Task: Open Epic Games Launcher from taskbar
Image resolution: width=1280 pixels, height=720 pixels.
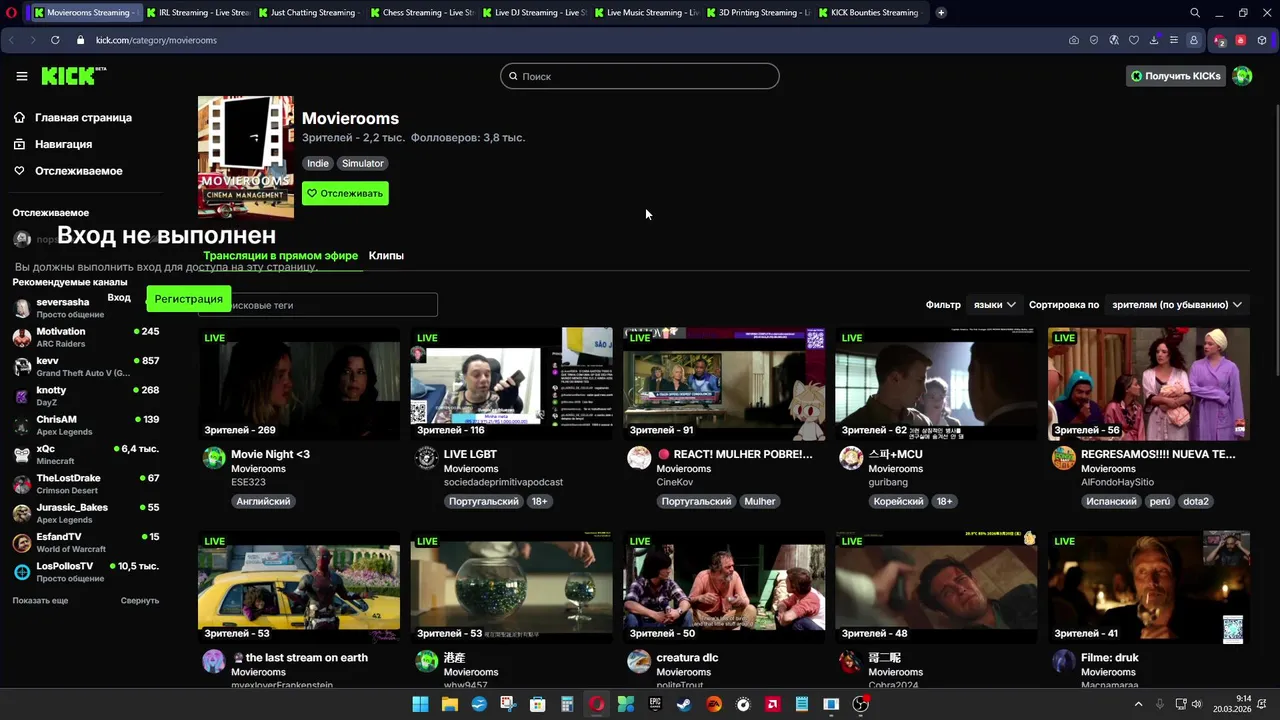Action: point(655,704)
